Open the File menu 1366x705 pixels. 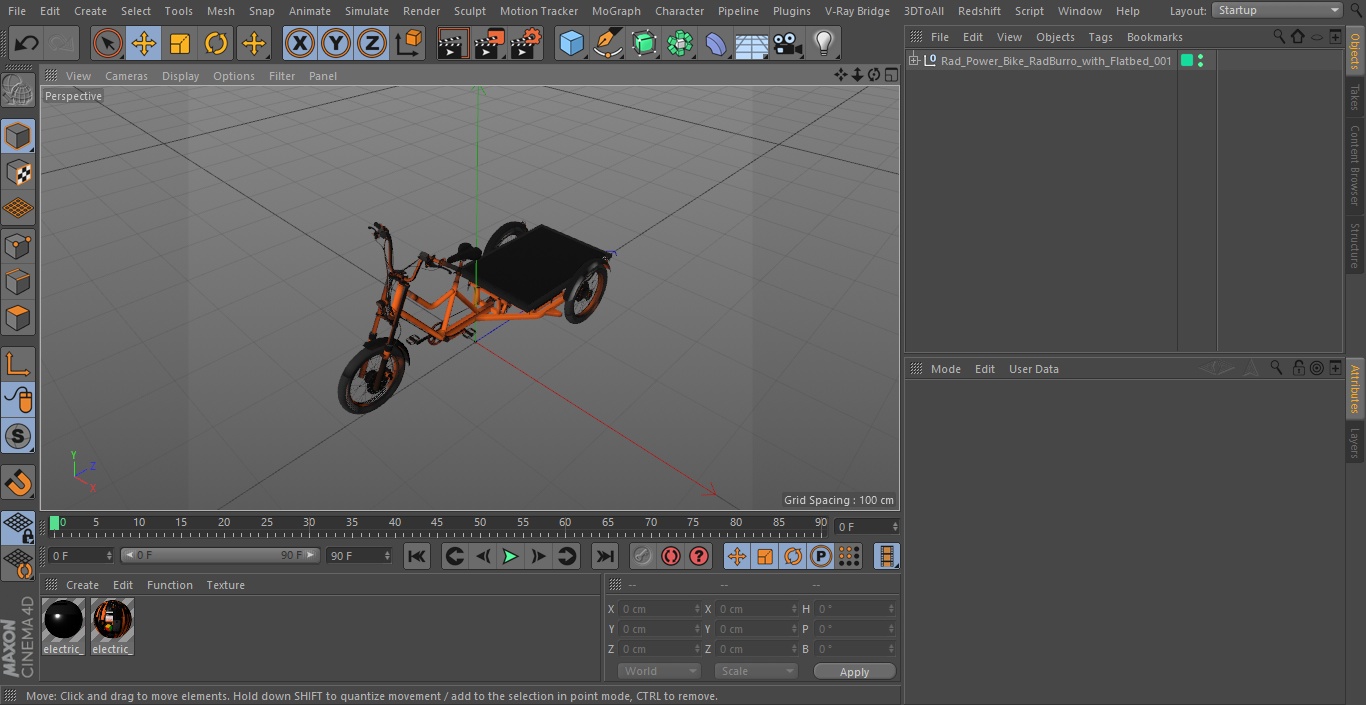[x=16, y=11]
